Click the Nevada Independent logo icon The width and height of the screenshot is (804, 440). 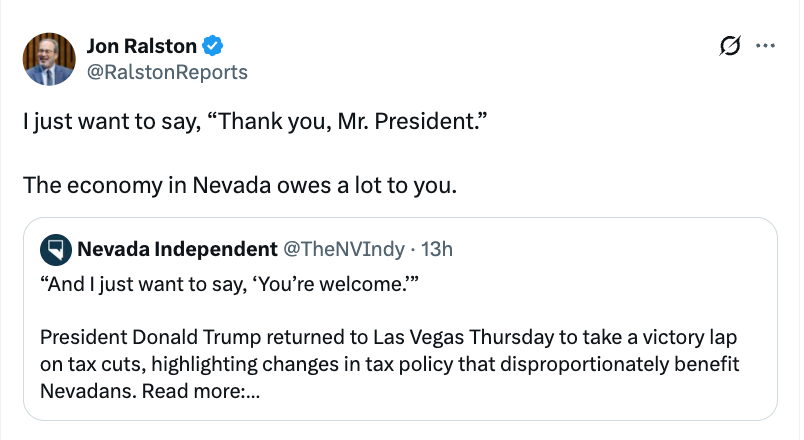coord(56,248)
